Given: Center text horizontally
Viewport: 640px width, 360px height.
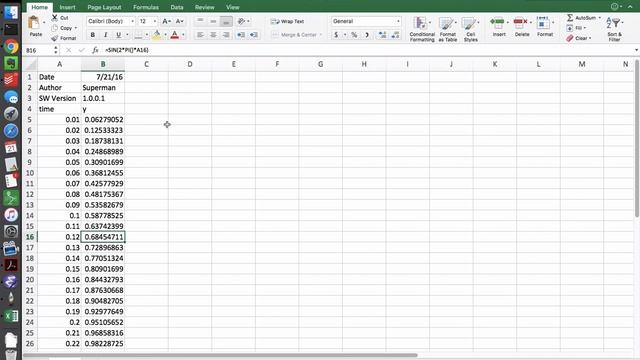Looking at the screenshot, I should pos(213,35).
